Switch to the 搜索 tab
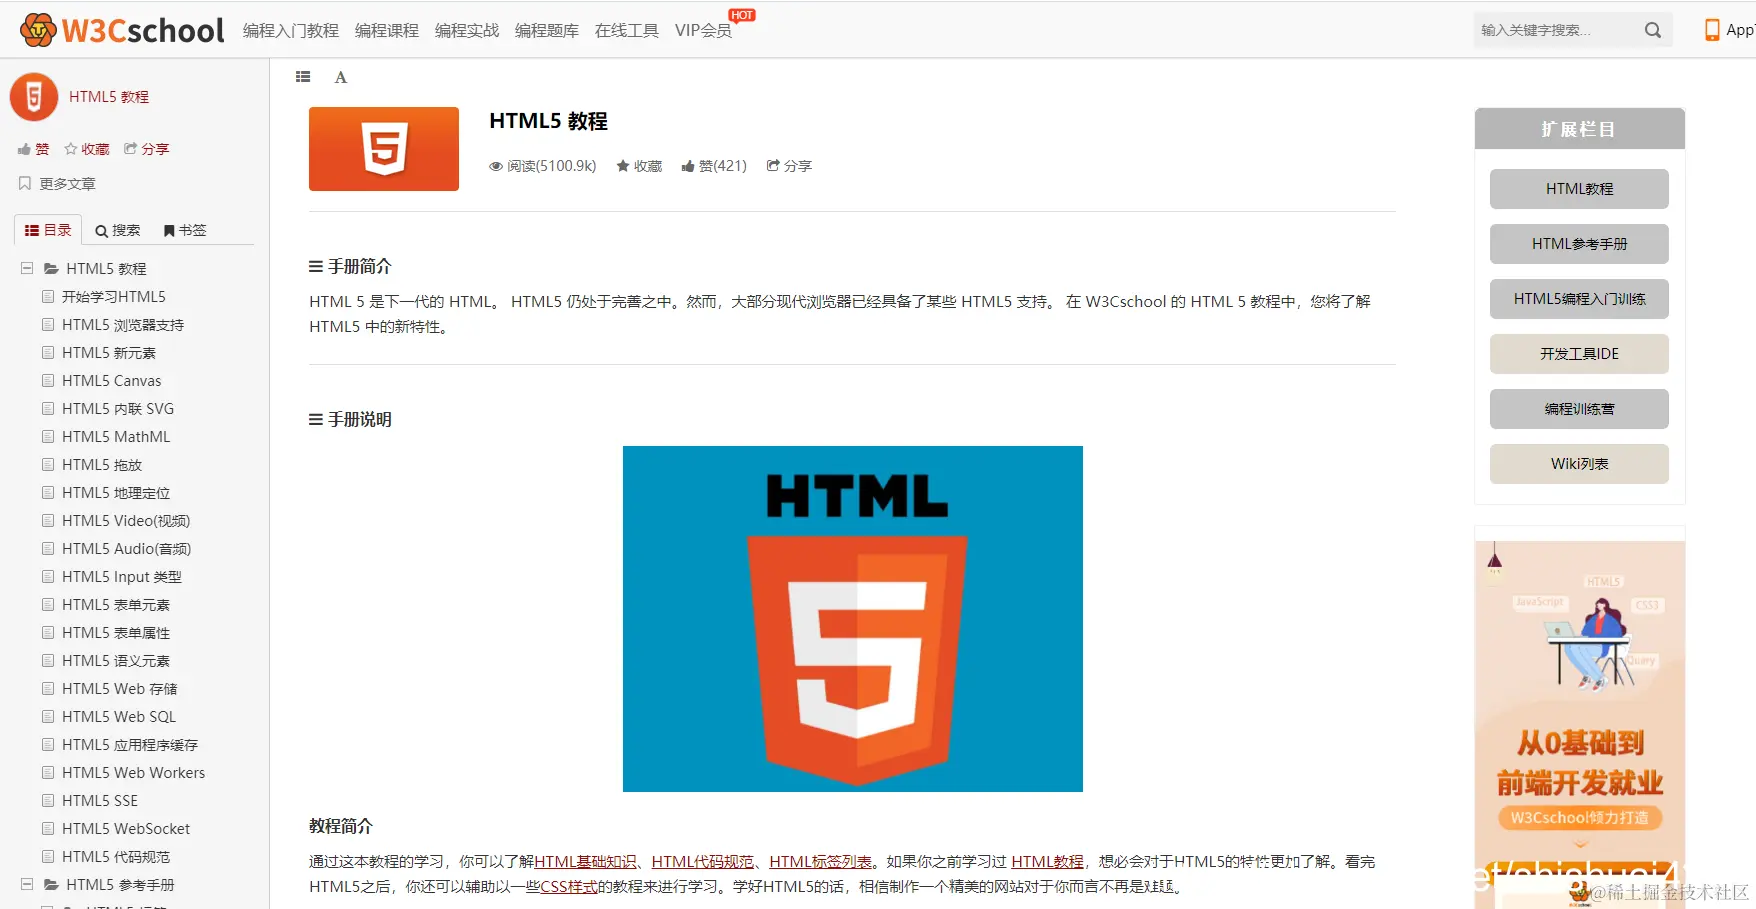This screenshot has height=909, width=1756. (x=117, y=230)
